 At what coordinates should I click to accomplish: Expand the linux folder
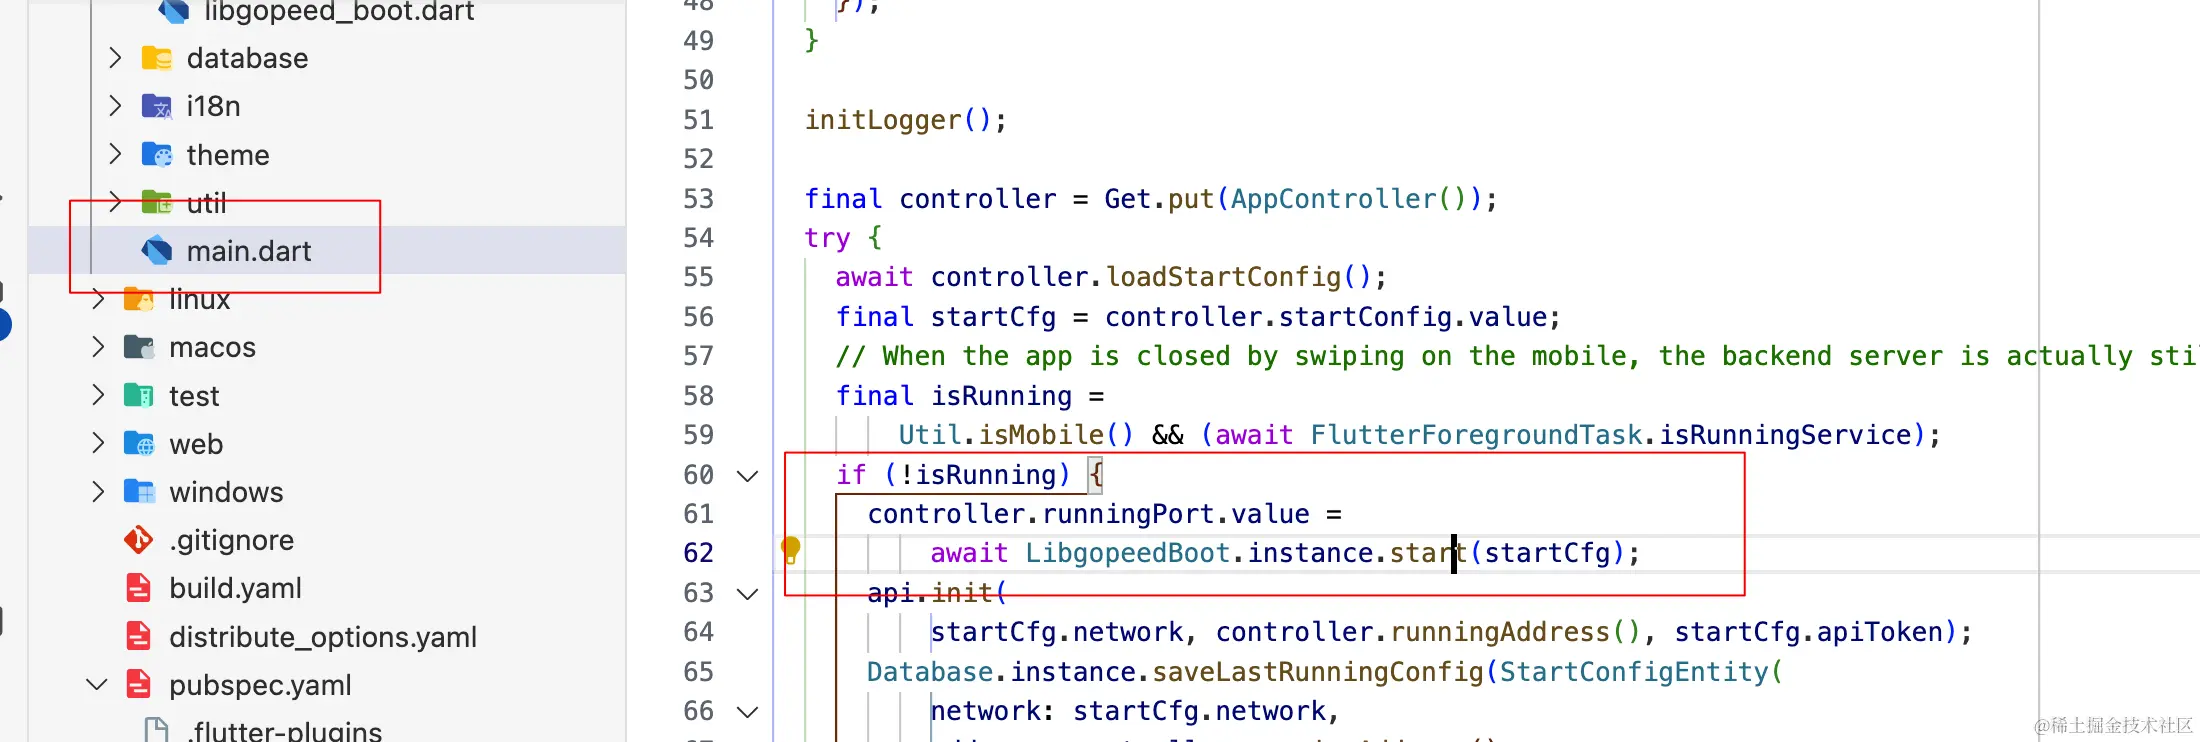point(98,299)
